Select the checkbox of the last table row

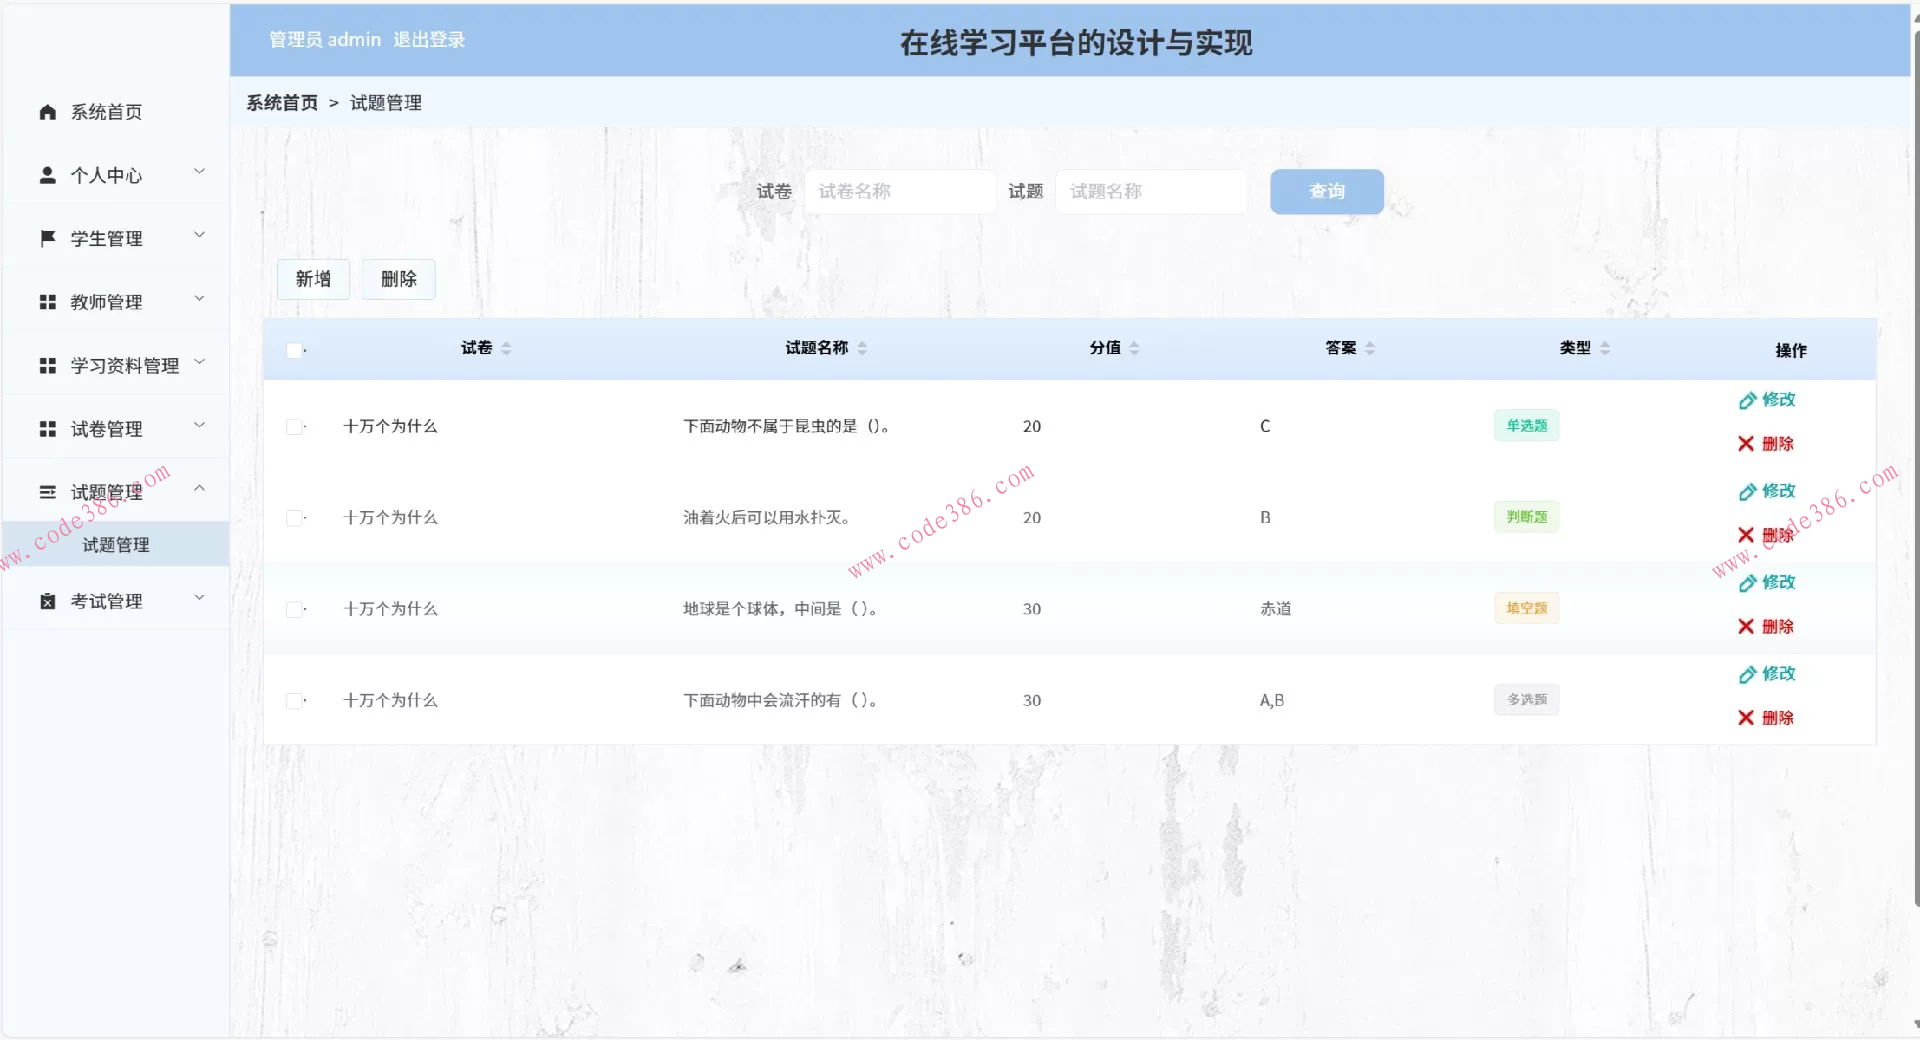(x=294, y=701)
